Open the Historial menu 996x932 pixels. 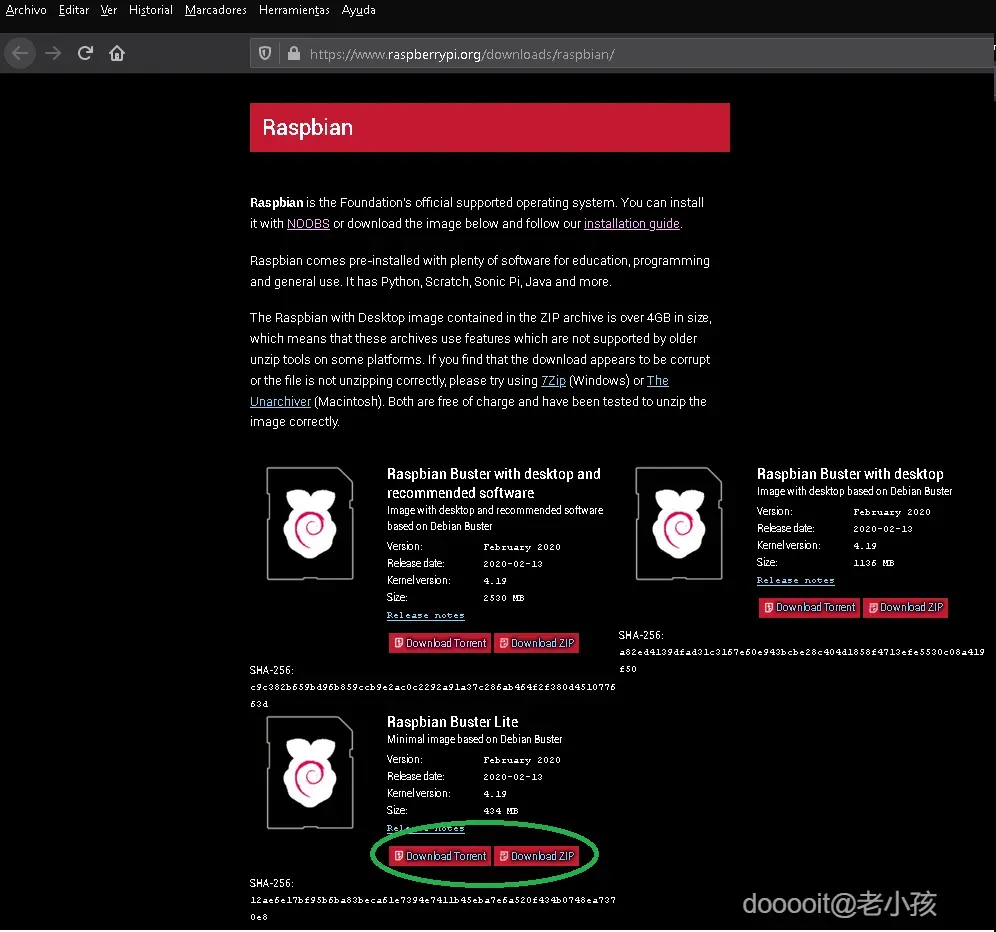pyautogui.click(x=151, y=10)
